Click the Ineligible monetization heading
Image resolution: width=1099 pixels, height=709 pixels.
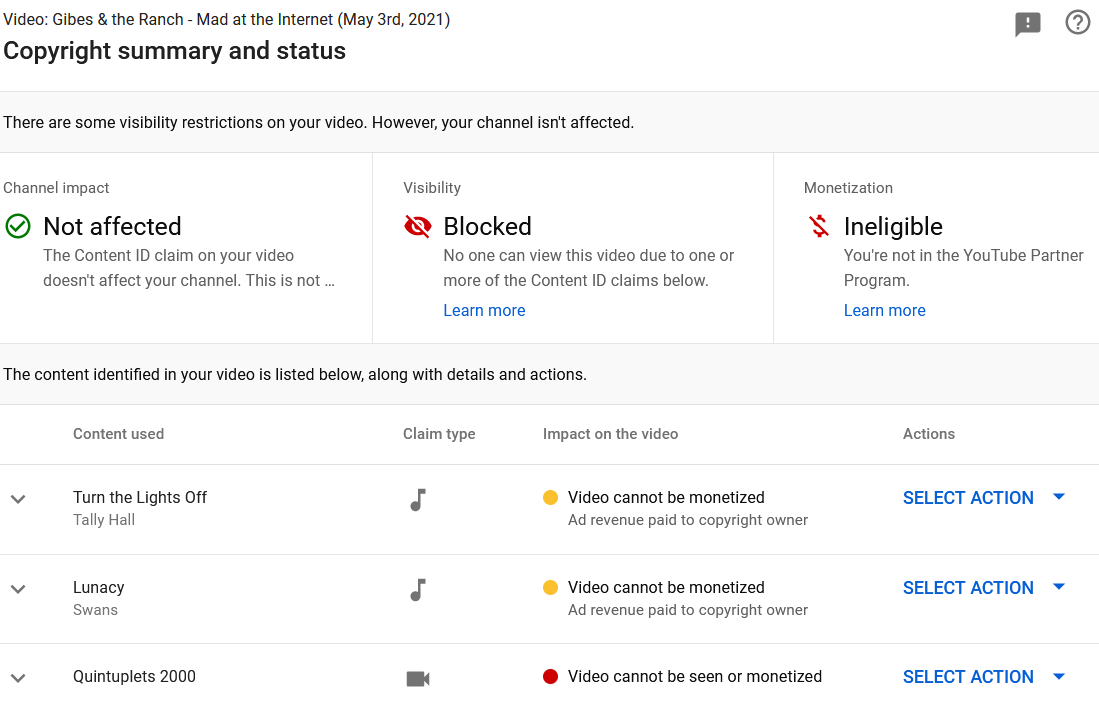pyautogui.click(x=893, y=226)
